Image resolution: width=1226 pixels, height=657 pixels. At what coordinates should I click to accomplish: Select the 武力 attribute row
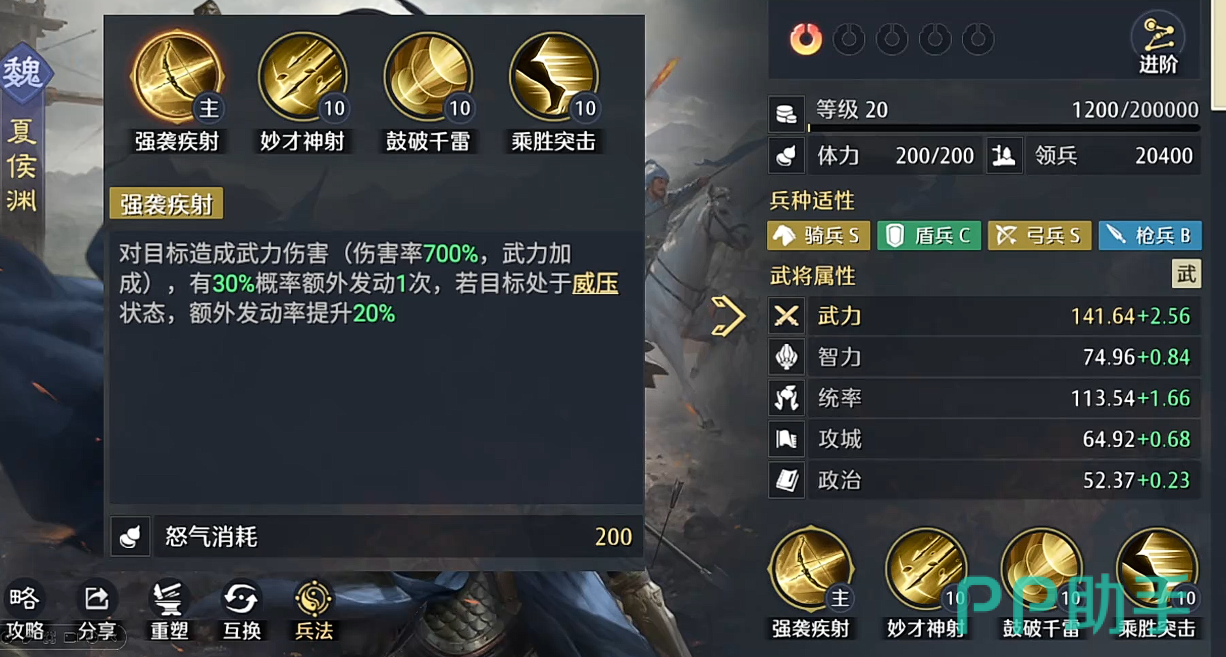(984, 316)
